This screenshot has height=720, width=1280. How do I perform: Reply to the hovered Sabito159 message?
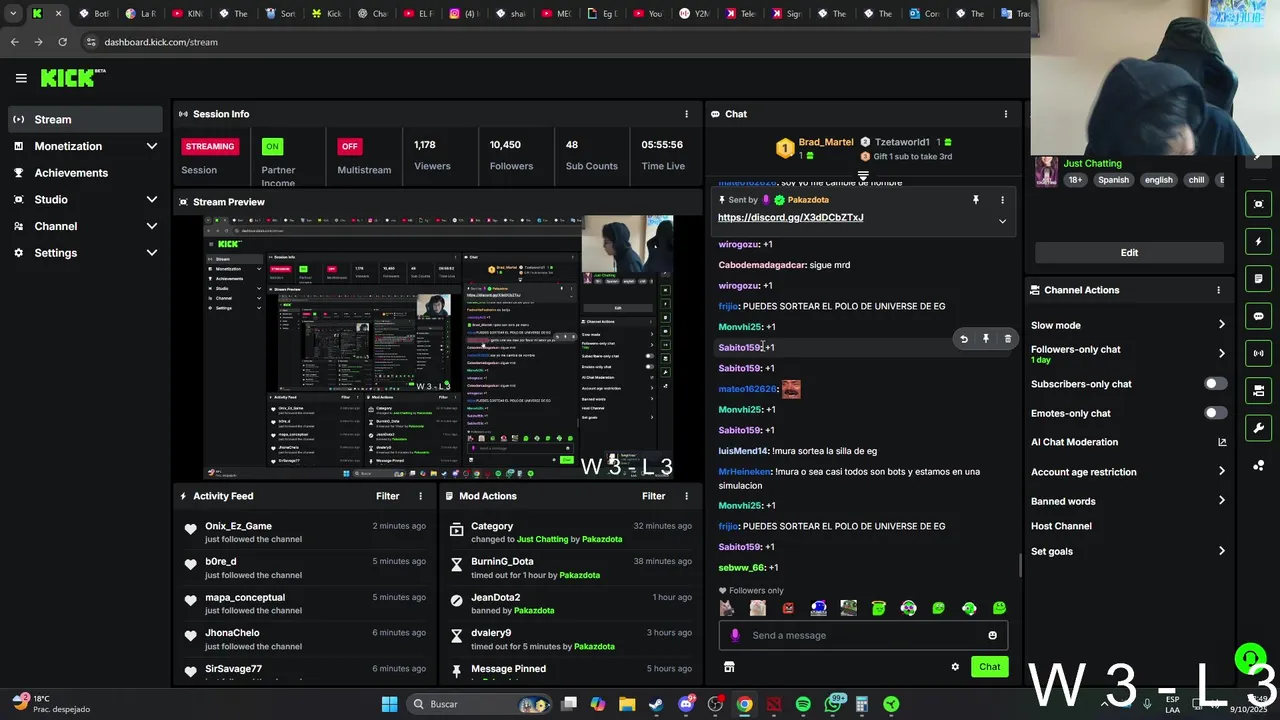pyautogui.click(x=964, y=339)
